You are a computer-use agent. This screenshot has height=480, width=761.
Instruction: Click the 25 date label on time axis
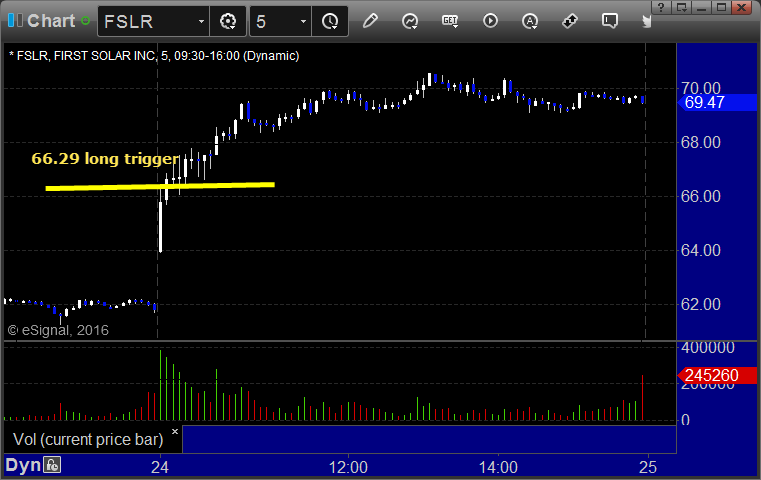(648, 467)
